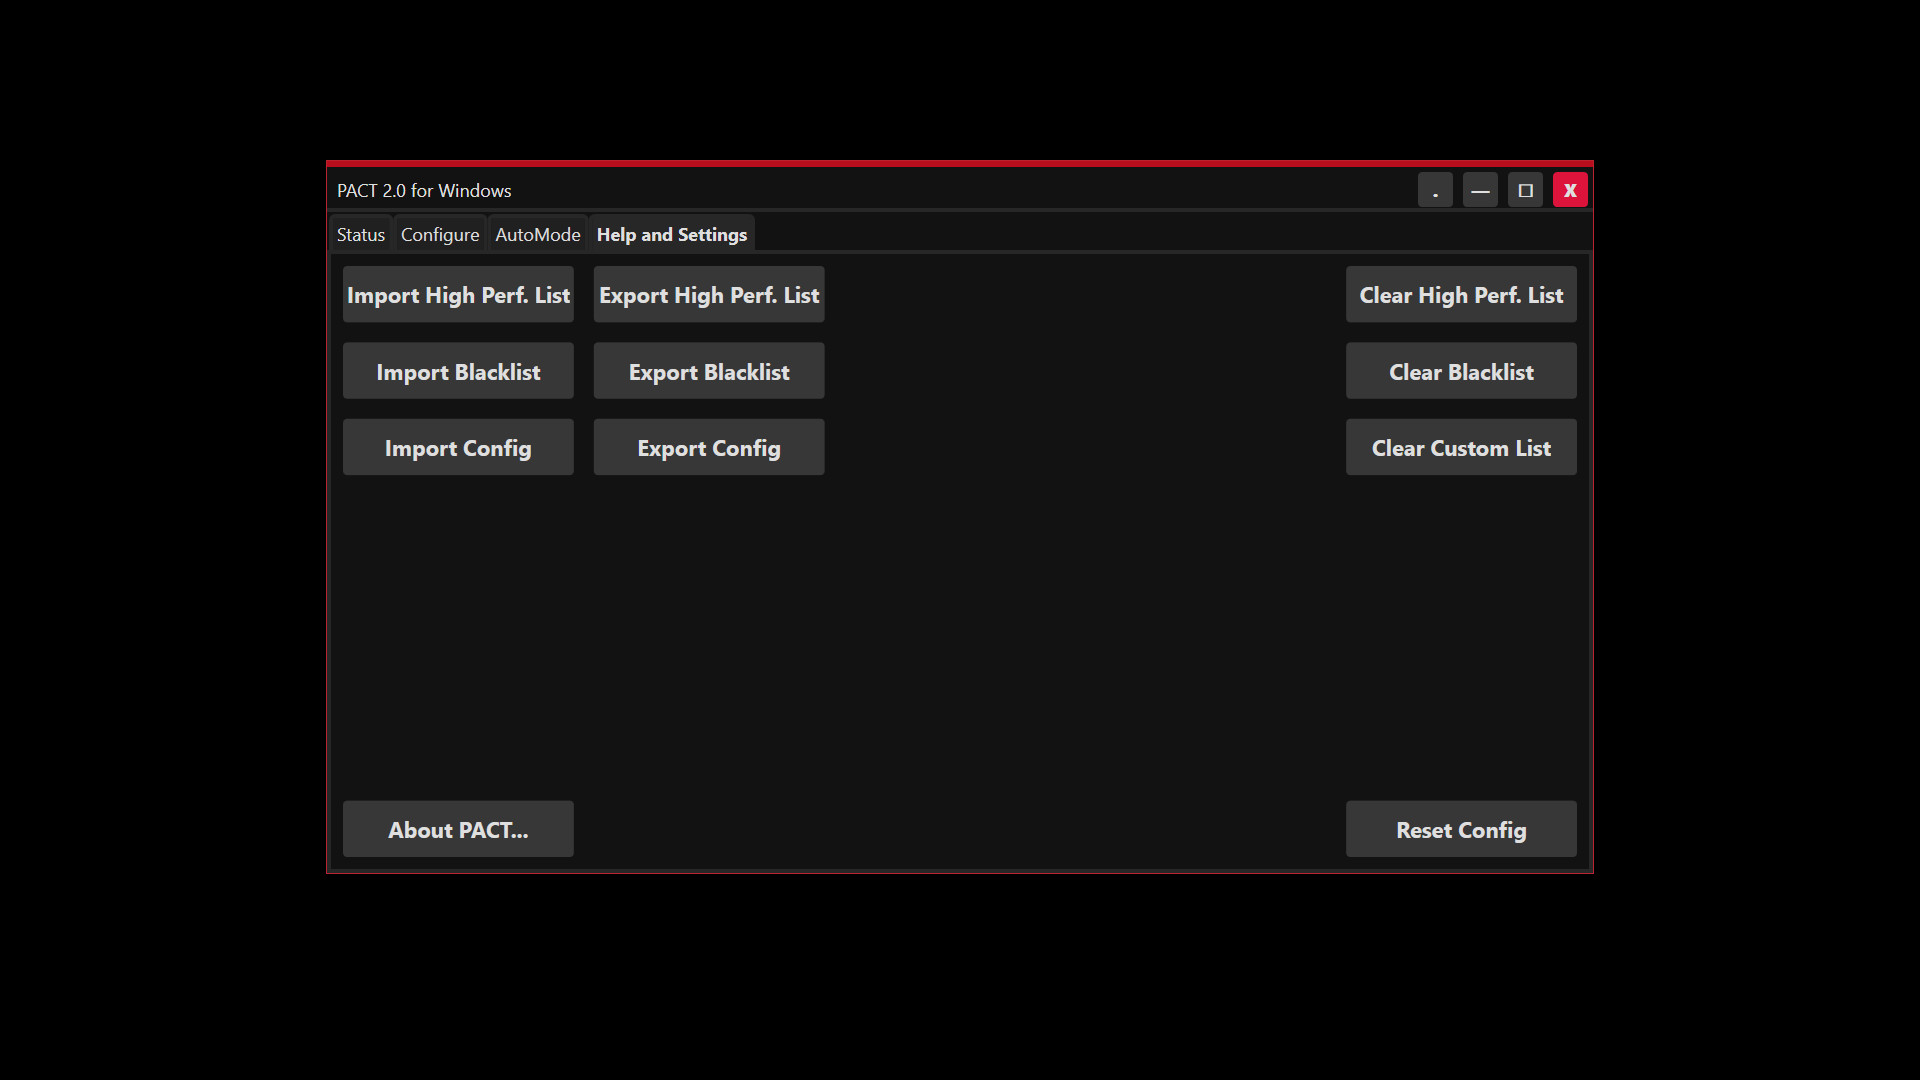Open the Configure tab
The width and height of the screenshot is (1920, 1080).
pos(439,234)
